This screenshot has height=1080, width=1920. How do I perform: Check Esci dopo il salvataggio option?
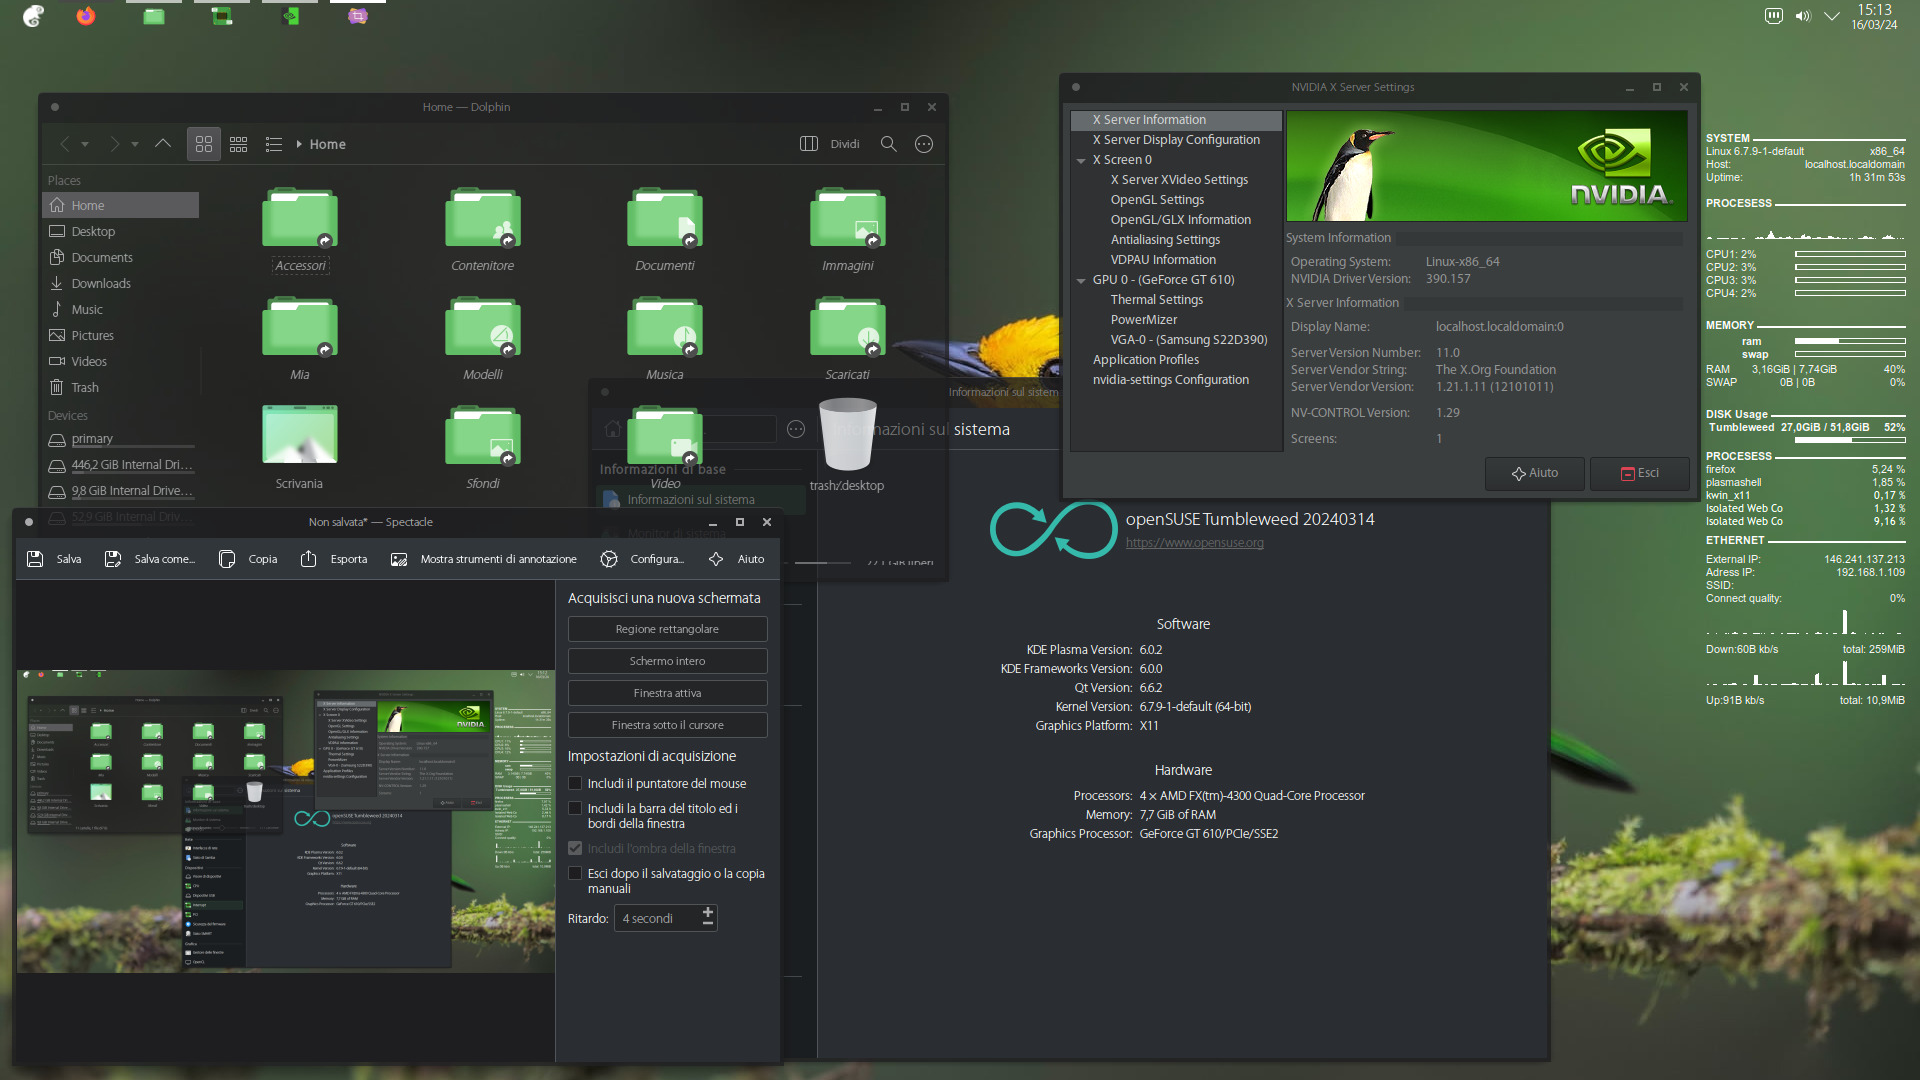pyautogui.click(x=575, y=873)
